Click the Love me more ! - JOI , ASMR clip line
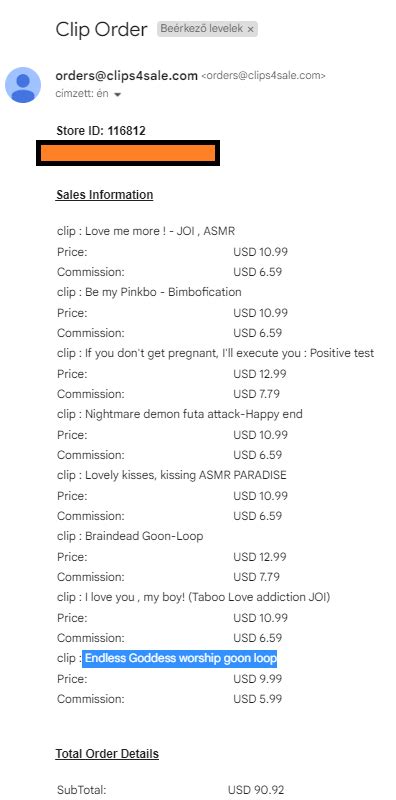The width and height of the screenshot is (396, 800). (146, 231)
